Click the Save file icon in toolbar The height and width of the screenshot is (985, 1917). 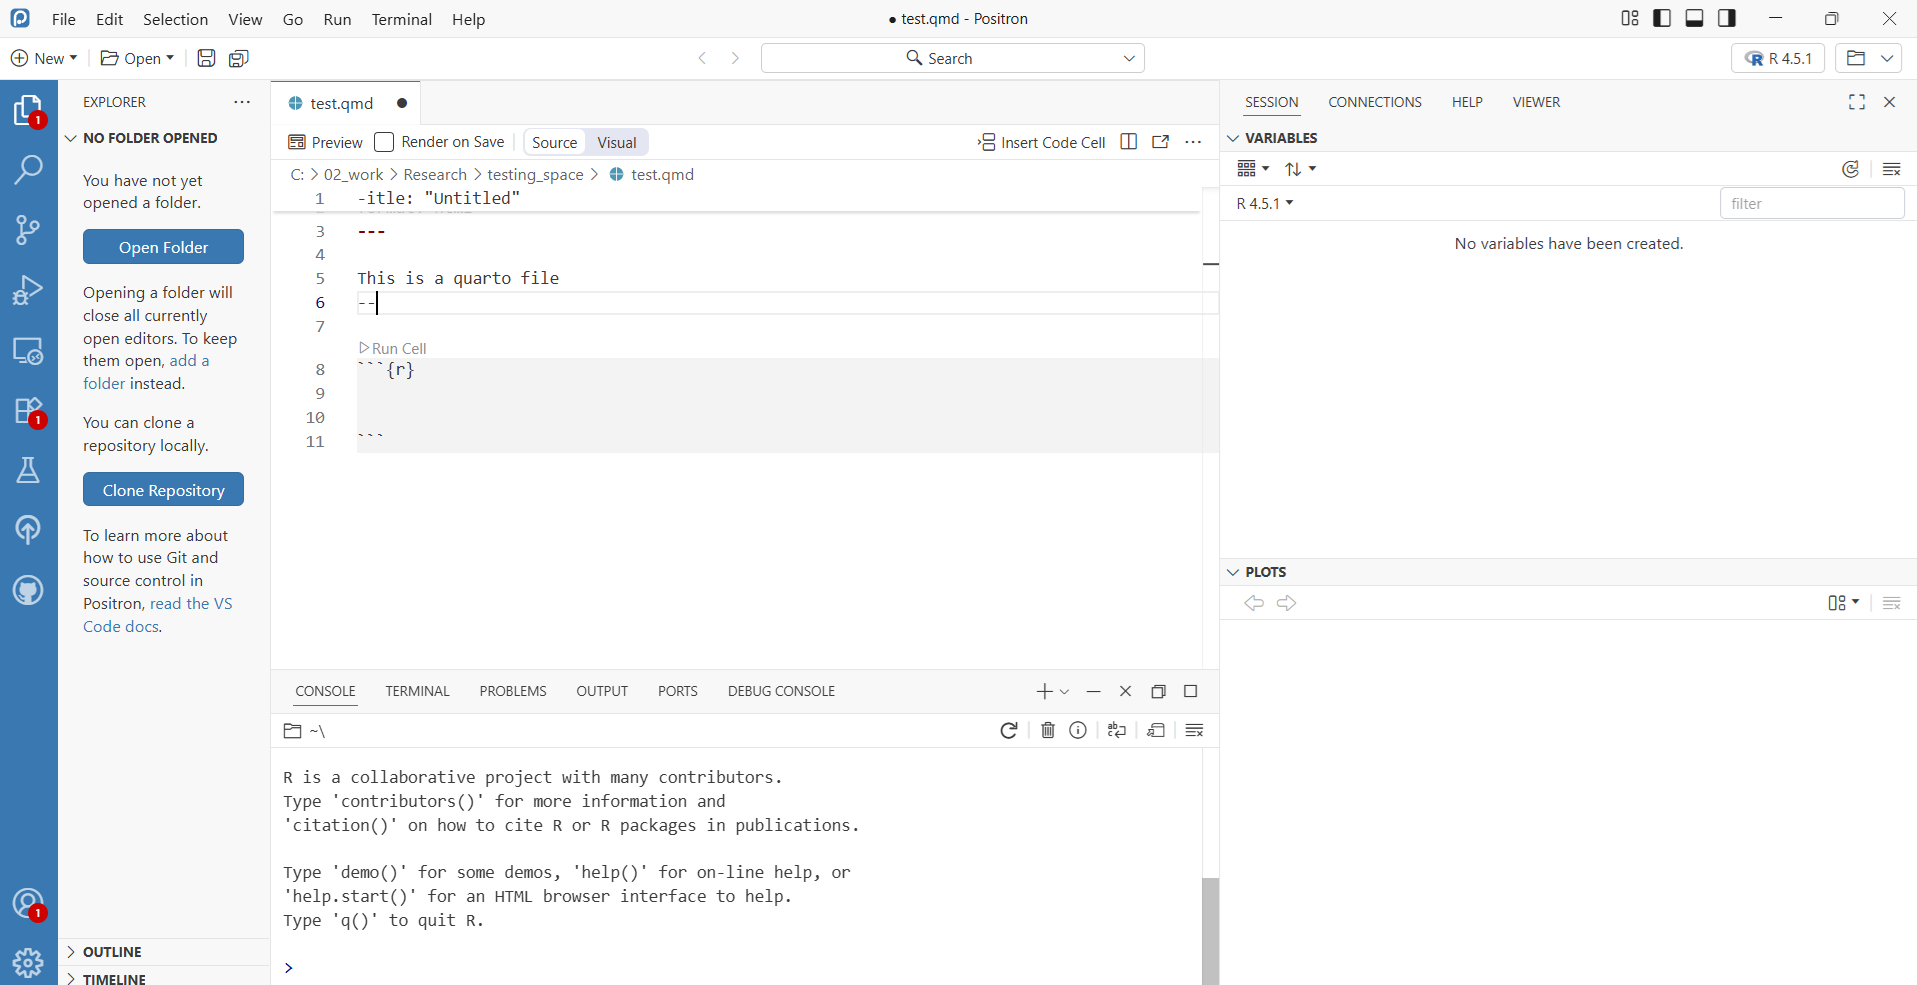(206, 58)
